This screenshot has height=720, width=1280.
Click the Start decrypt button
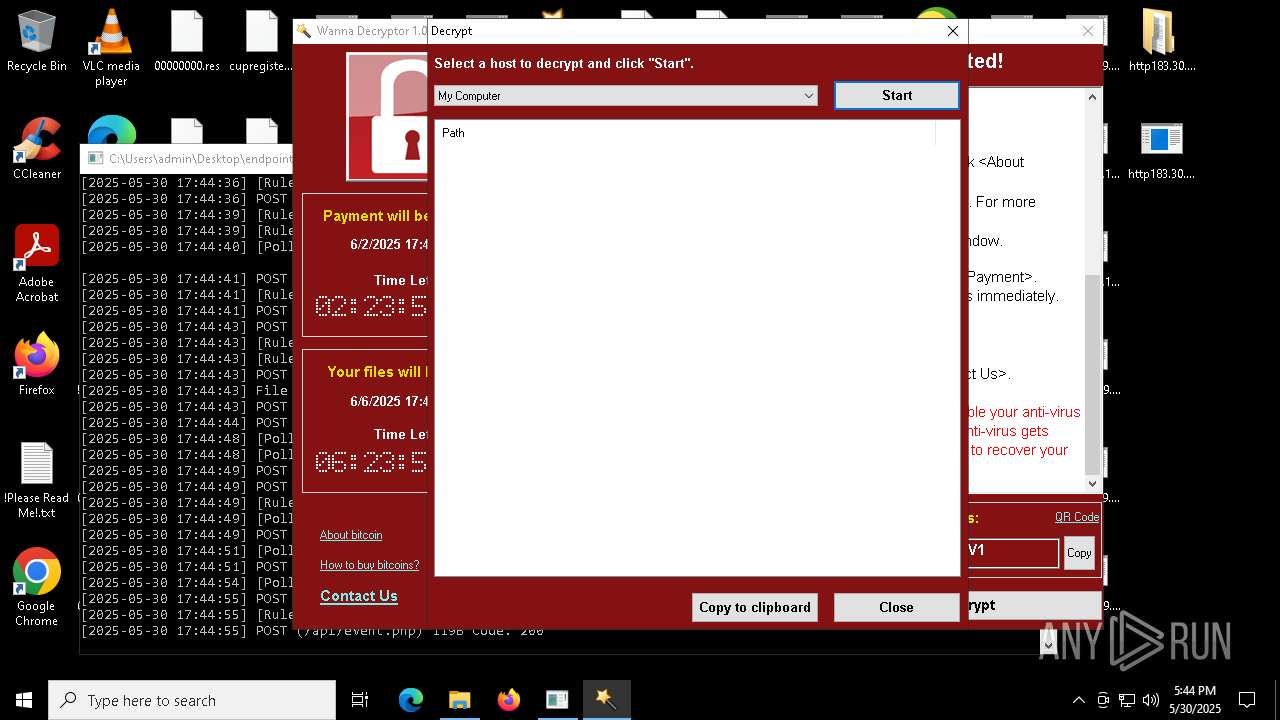pyautogui.click(x=897, y=95)
